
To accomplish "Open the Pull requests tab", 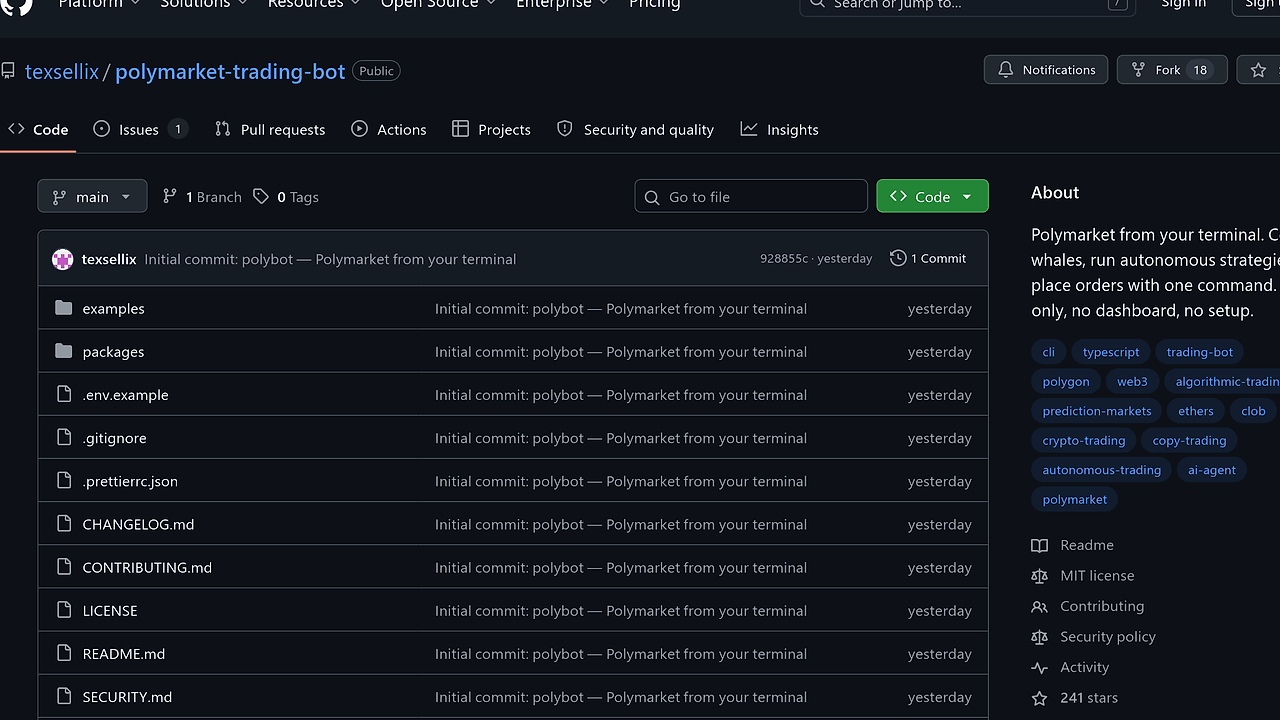I will [x=270, y=129].
